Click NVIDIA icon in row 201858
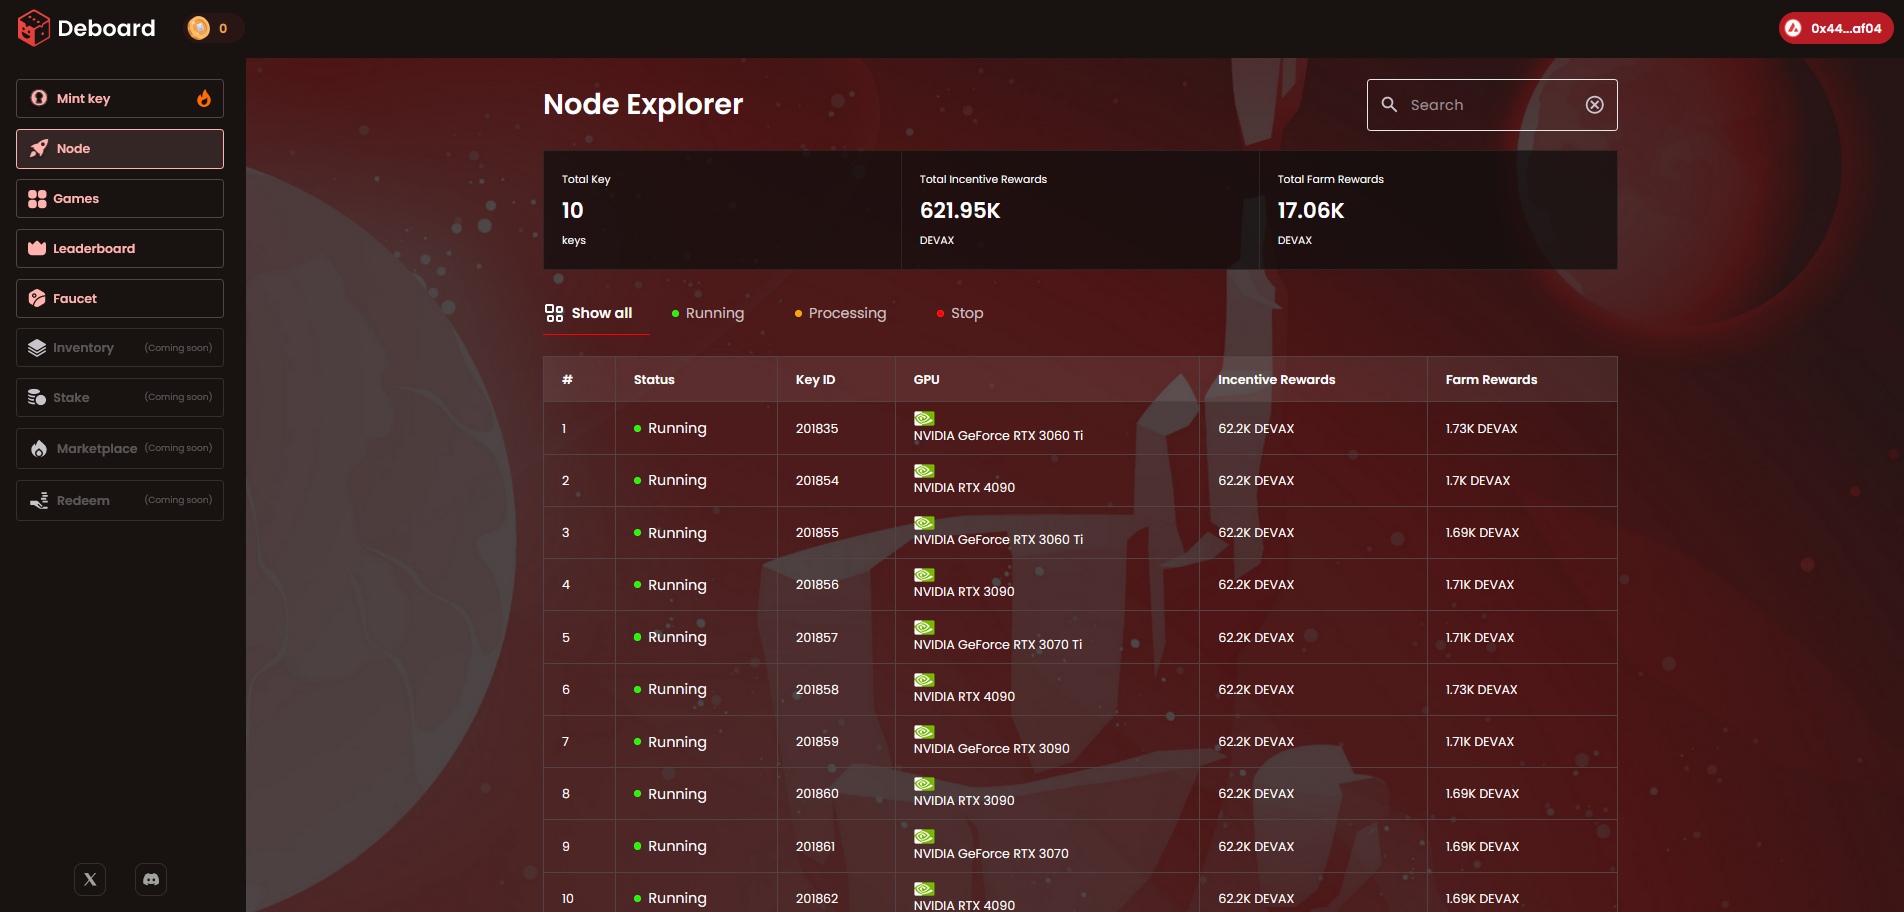This screenshot has height=912, width=1904. [924, 679]
